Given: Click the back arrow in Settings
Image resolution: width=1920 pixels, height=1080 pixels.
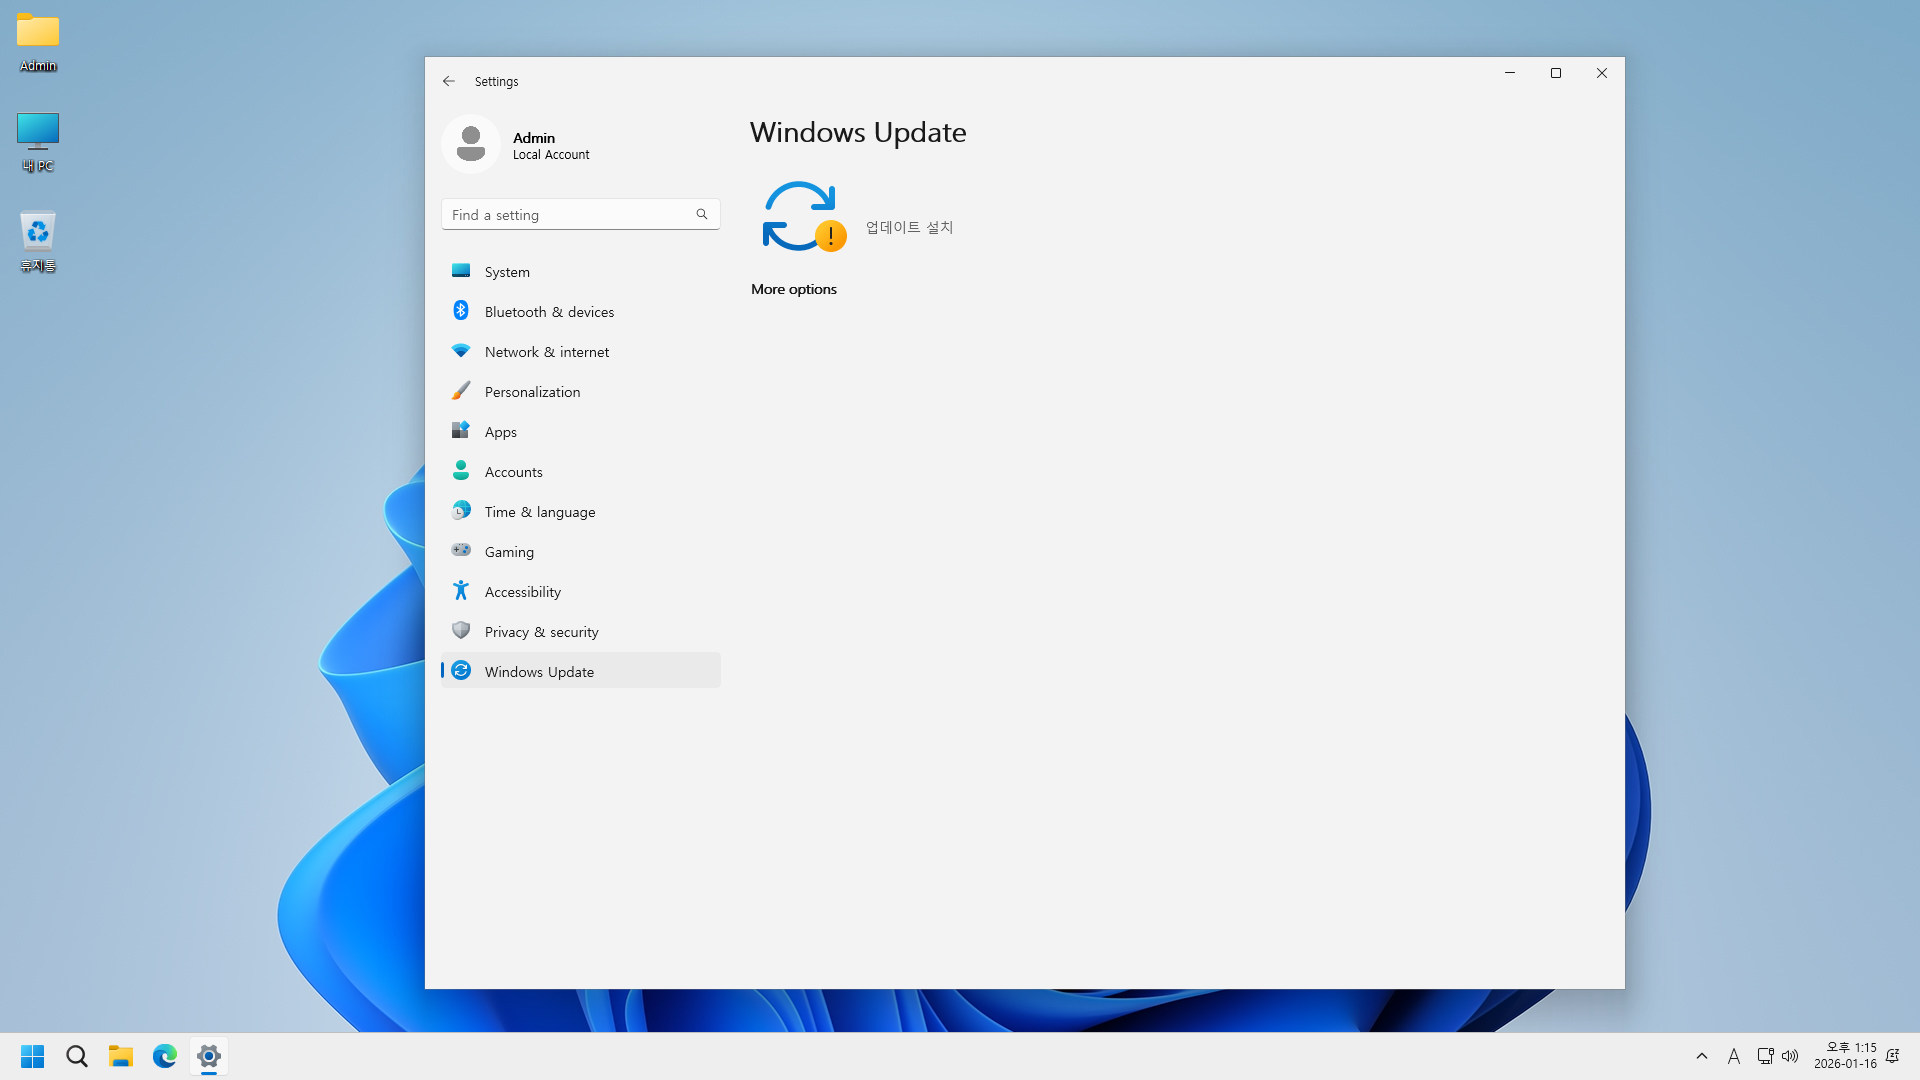Looking at the screenshot, I should pos(449,81).
